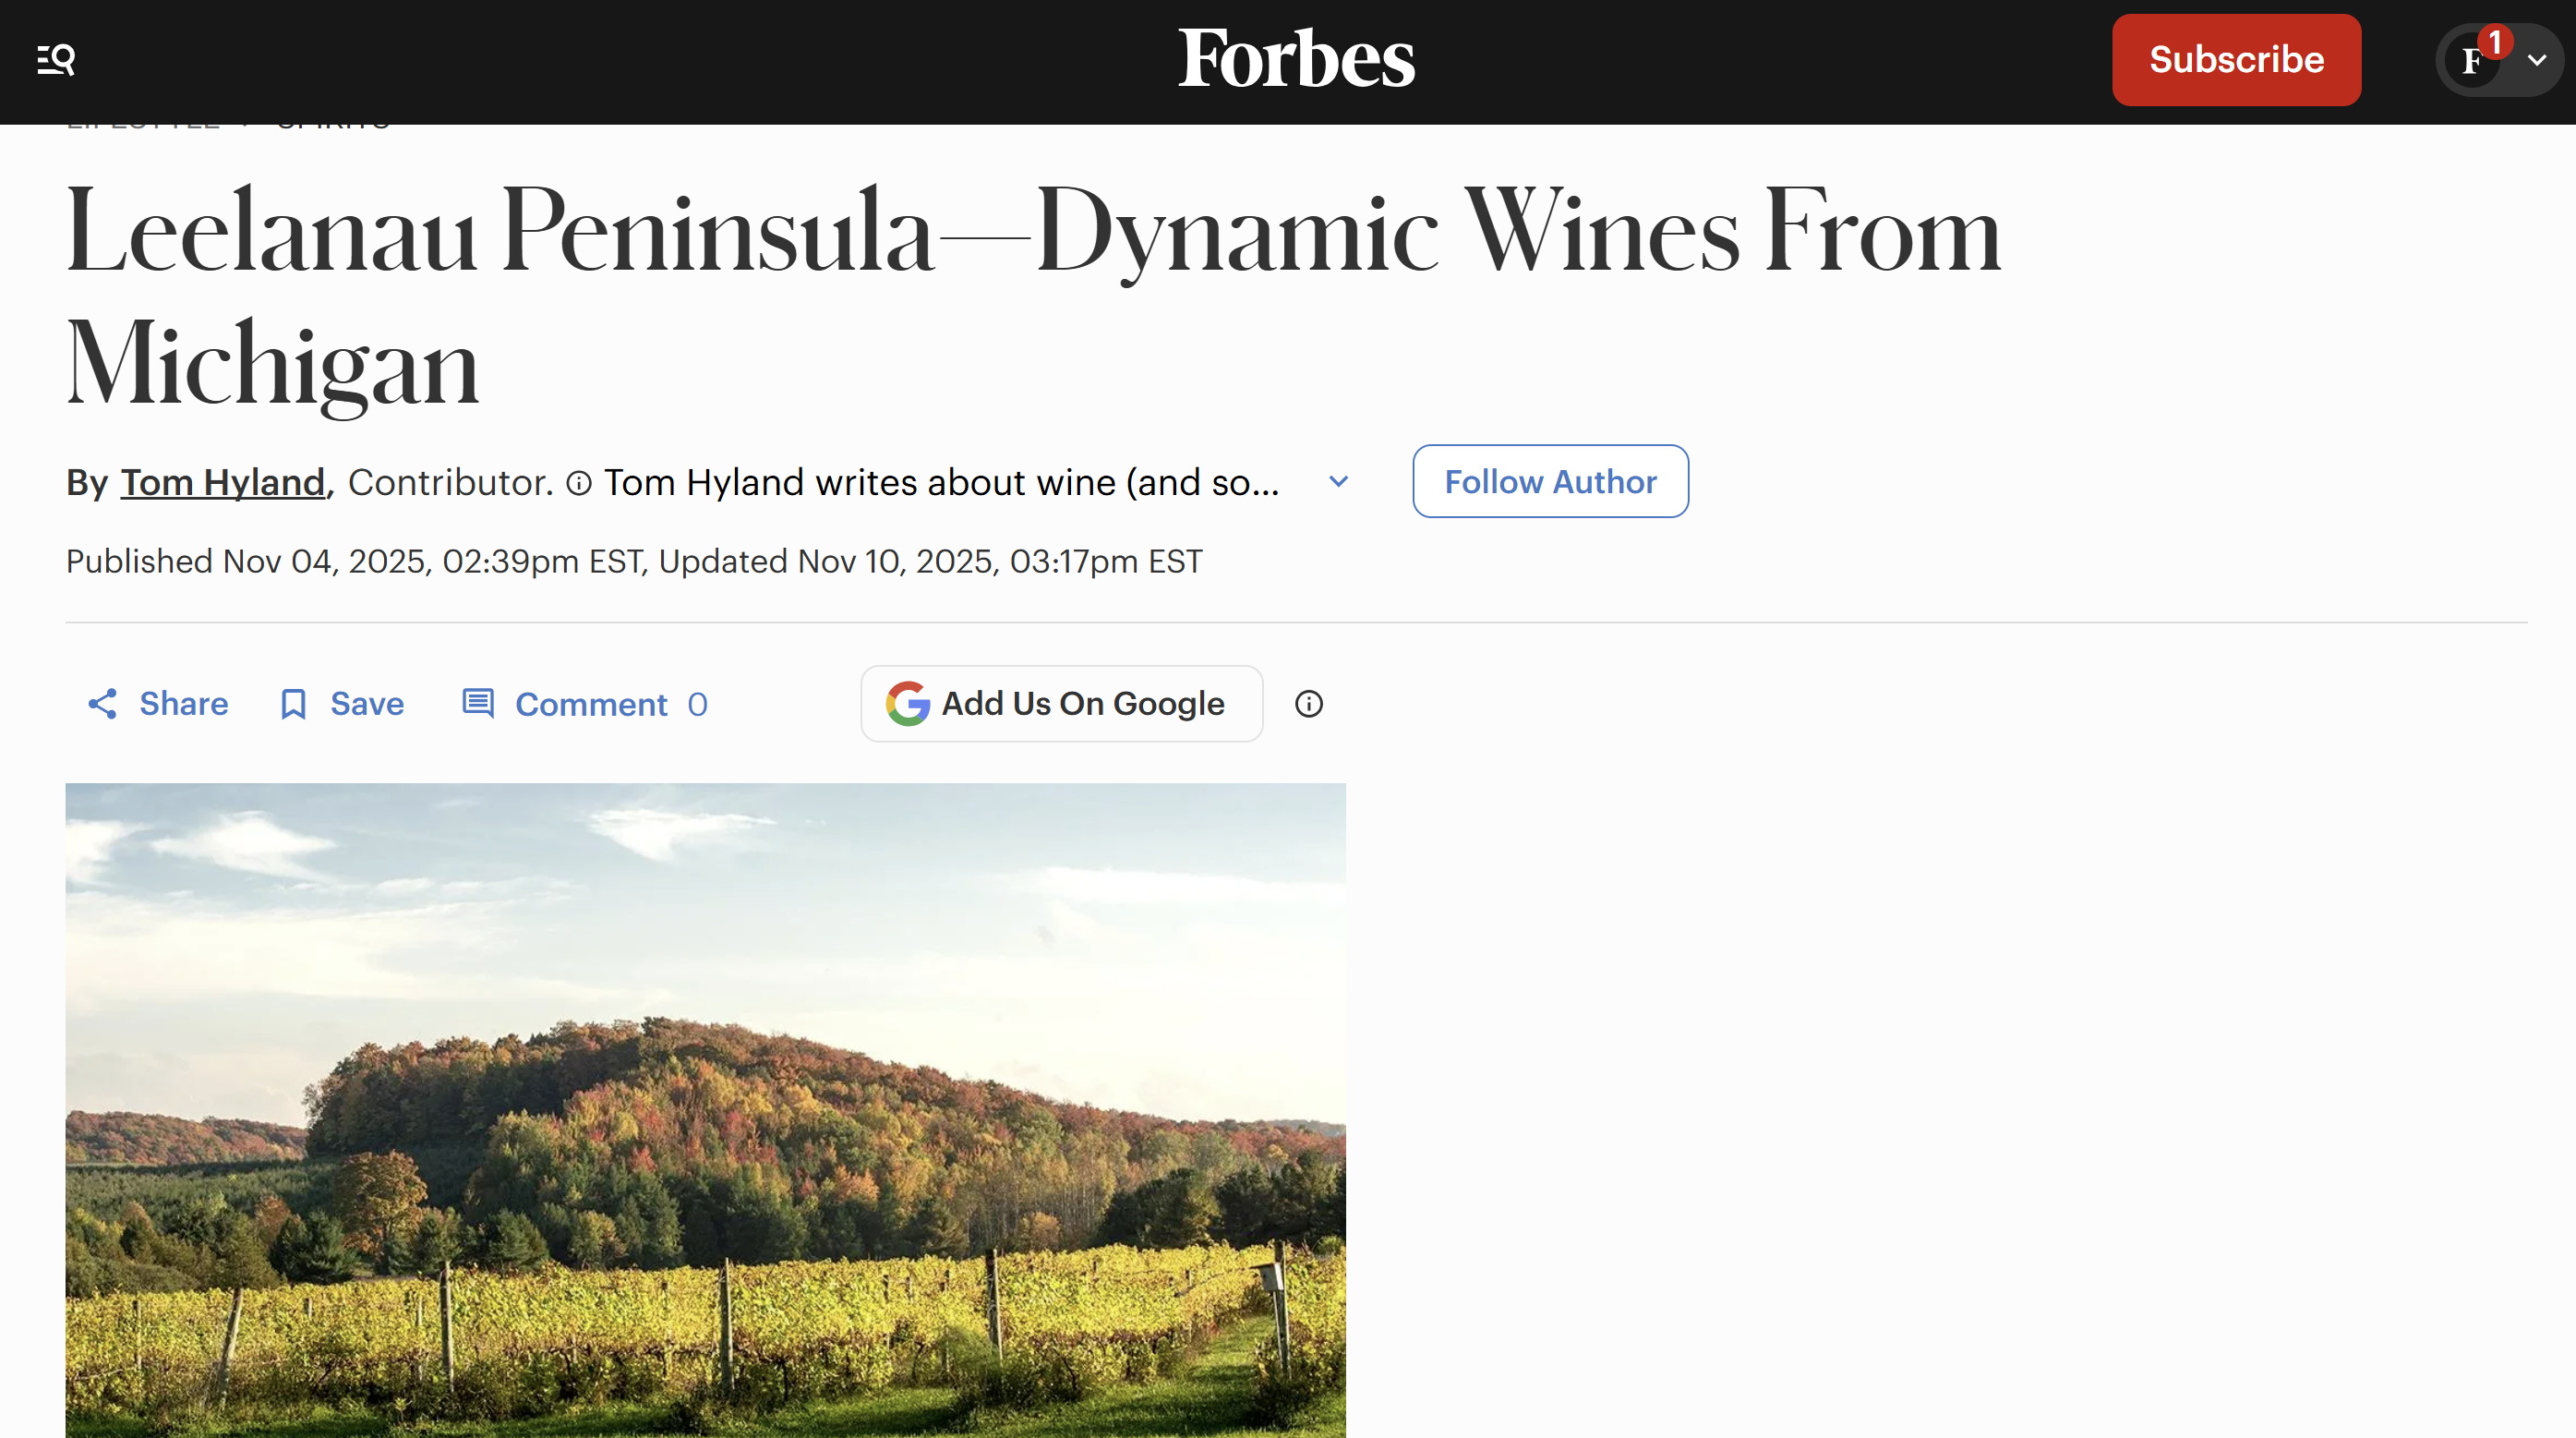Open the search panel
This screenshot has width=2576, height=1438.
coord(55,60)
